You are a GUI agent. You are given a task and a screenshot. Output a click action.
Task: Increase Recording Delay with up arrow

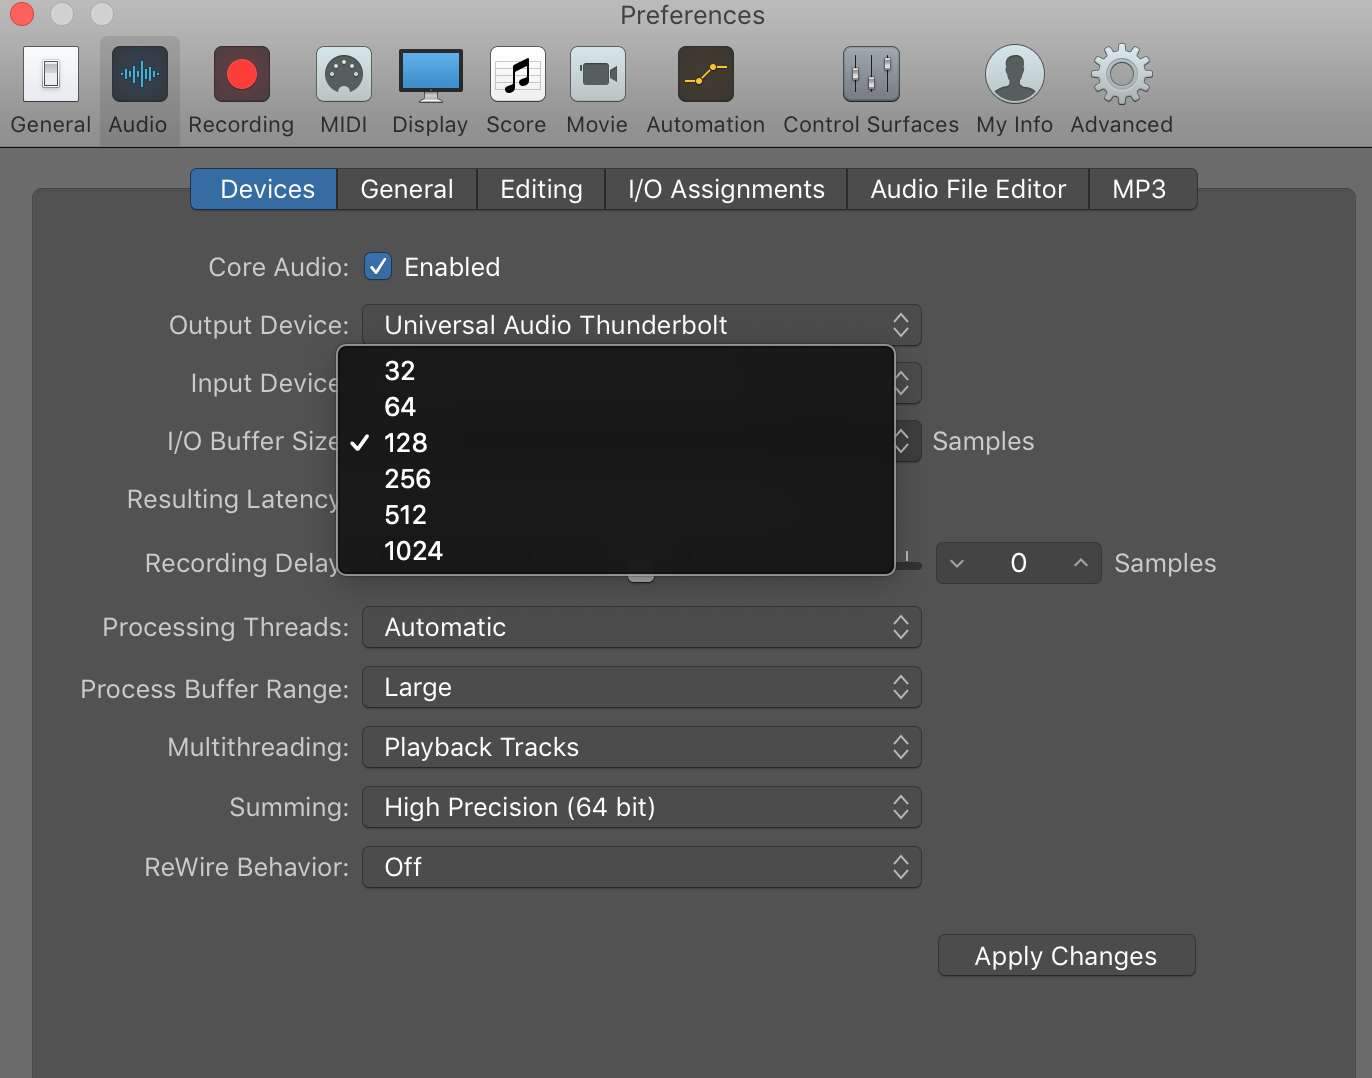[1080, 563]
